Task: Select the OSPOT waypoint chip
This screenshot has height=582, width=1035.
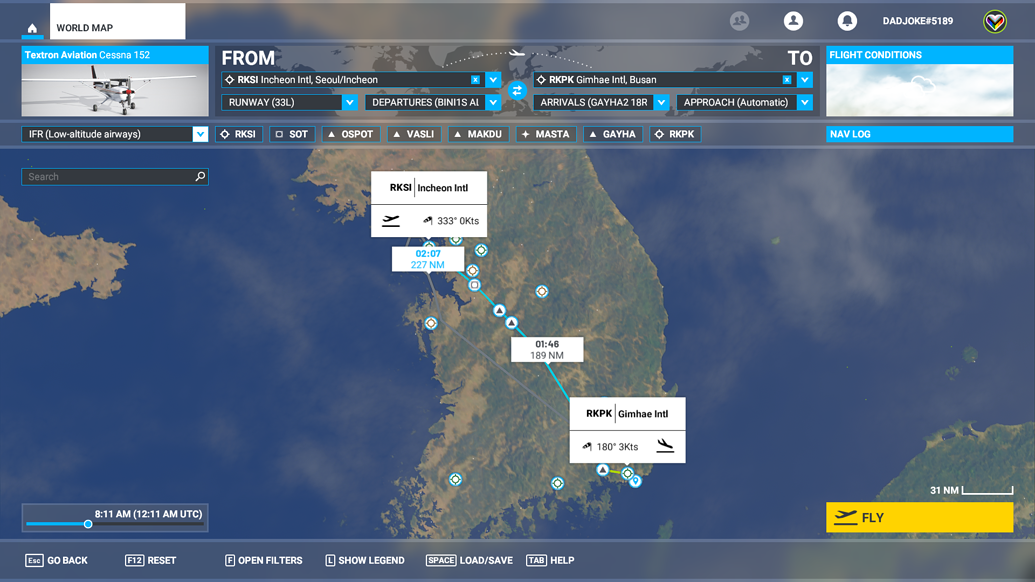Action: click(351, 133)
